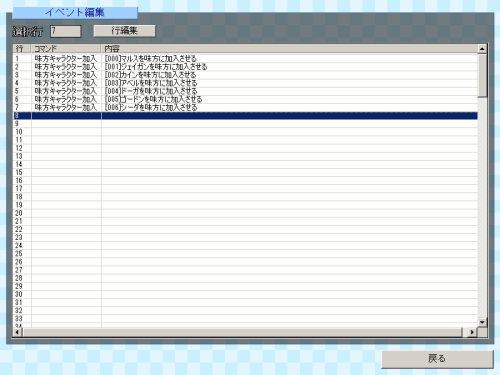
Task: Click the 戻る button
Action: [437, 359]
